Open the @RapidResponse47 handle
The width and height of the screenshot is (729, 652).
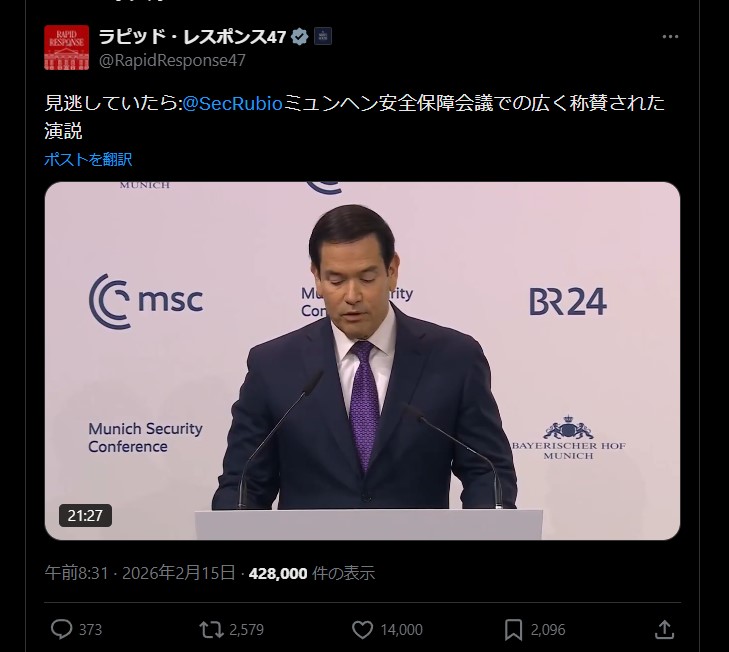[172, 60]
